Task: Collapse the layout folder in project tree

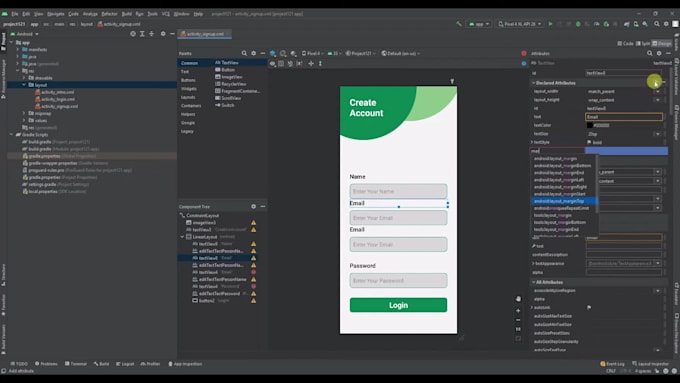Action: (24, 85)
